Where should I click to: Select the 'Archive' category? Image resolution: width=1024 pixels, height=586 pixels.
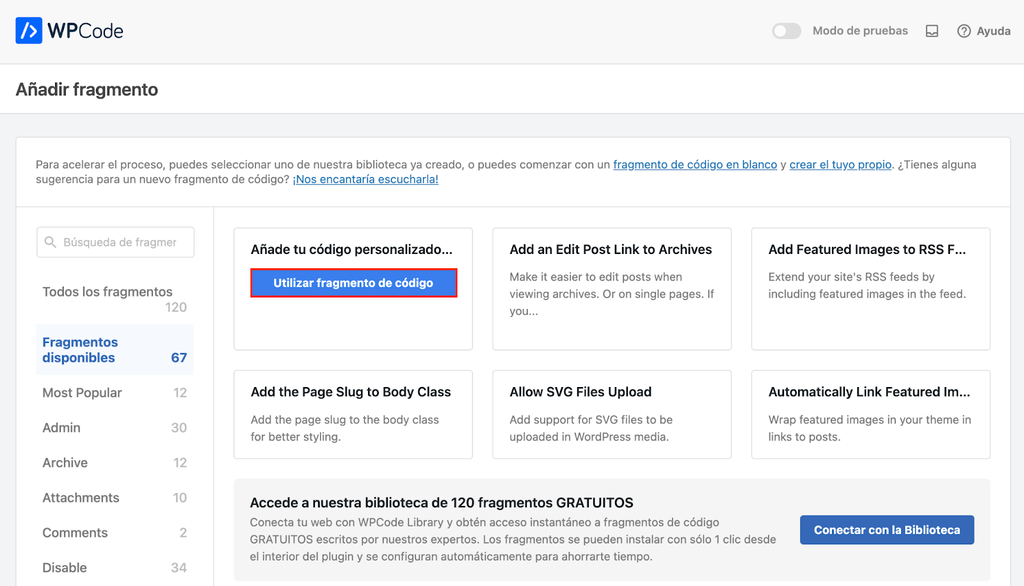tap(64, 462)
